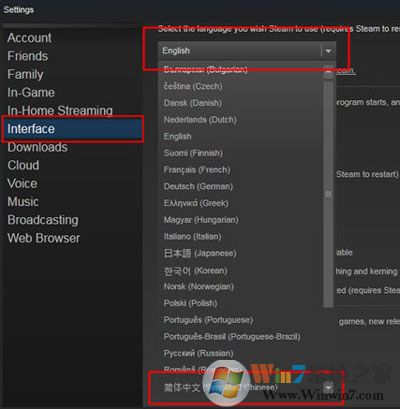Open the Music settings section
Screen dimensions: 400x409
[x=23, y=202]
